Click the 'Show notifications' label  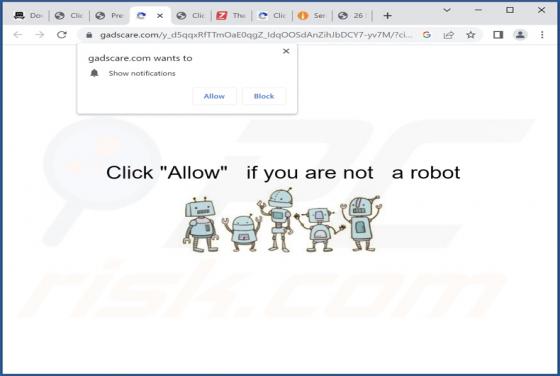[x=142, y=73]
